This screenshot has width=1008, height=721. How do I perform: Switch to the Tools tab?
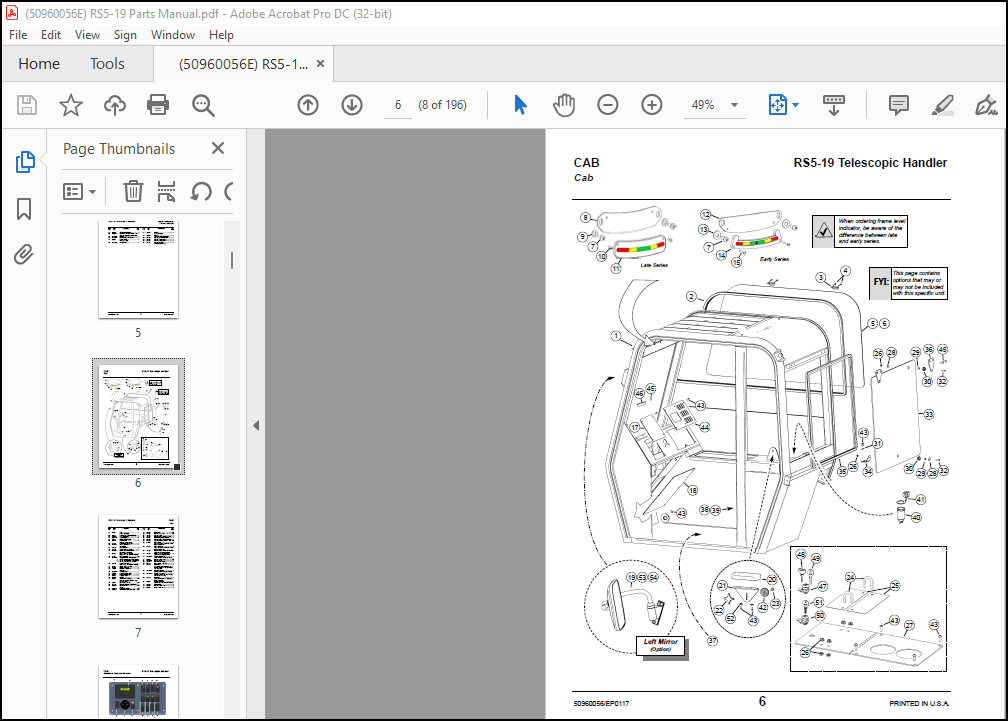coord(107,64)
